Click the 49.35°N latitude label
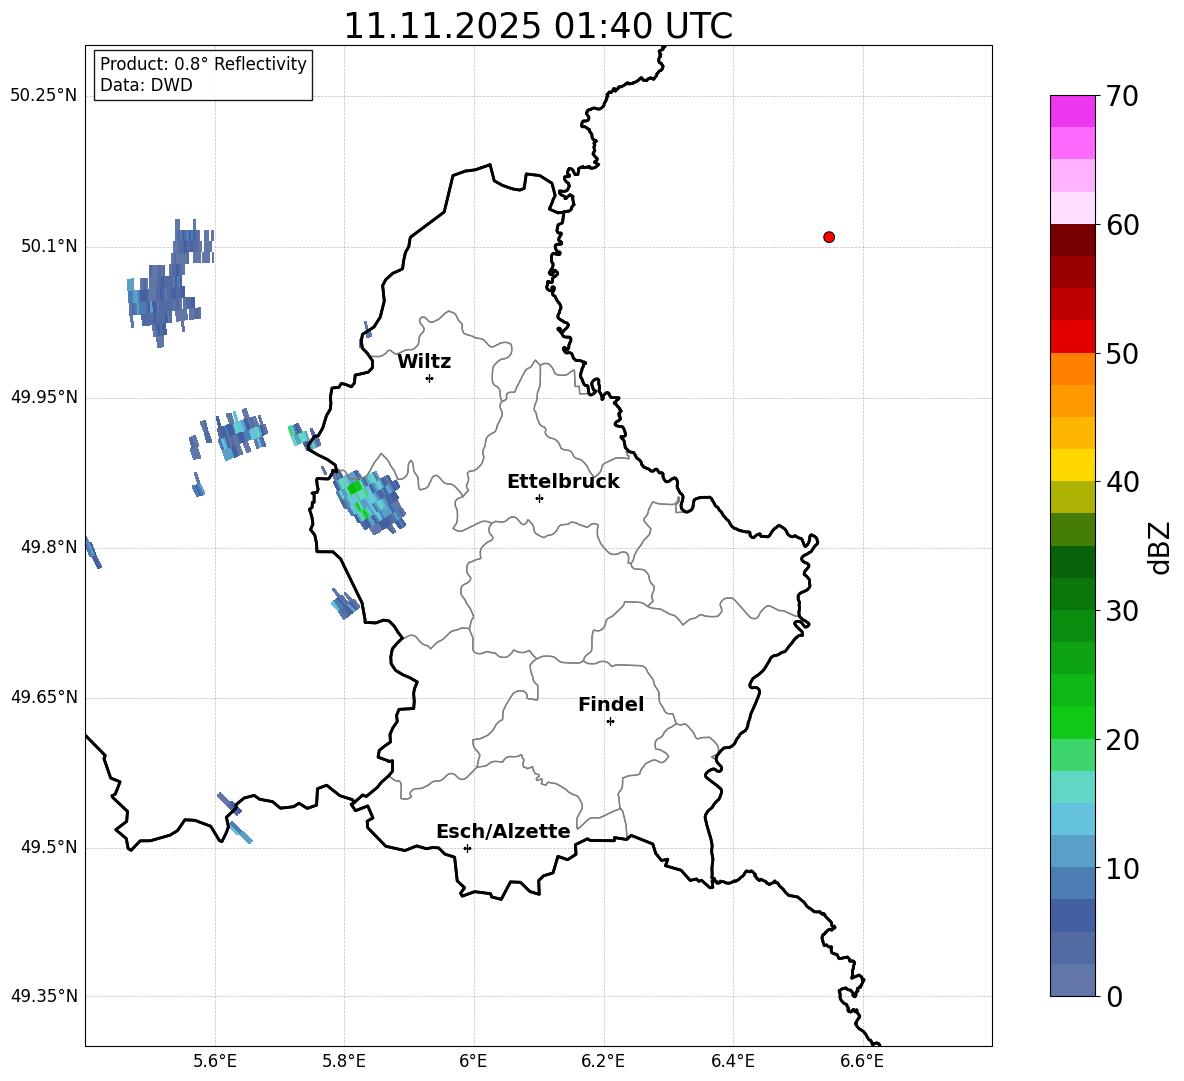1184x1081 pixels. [x=44, y=996]
